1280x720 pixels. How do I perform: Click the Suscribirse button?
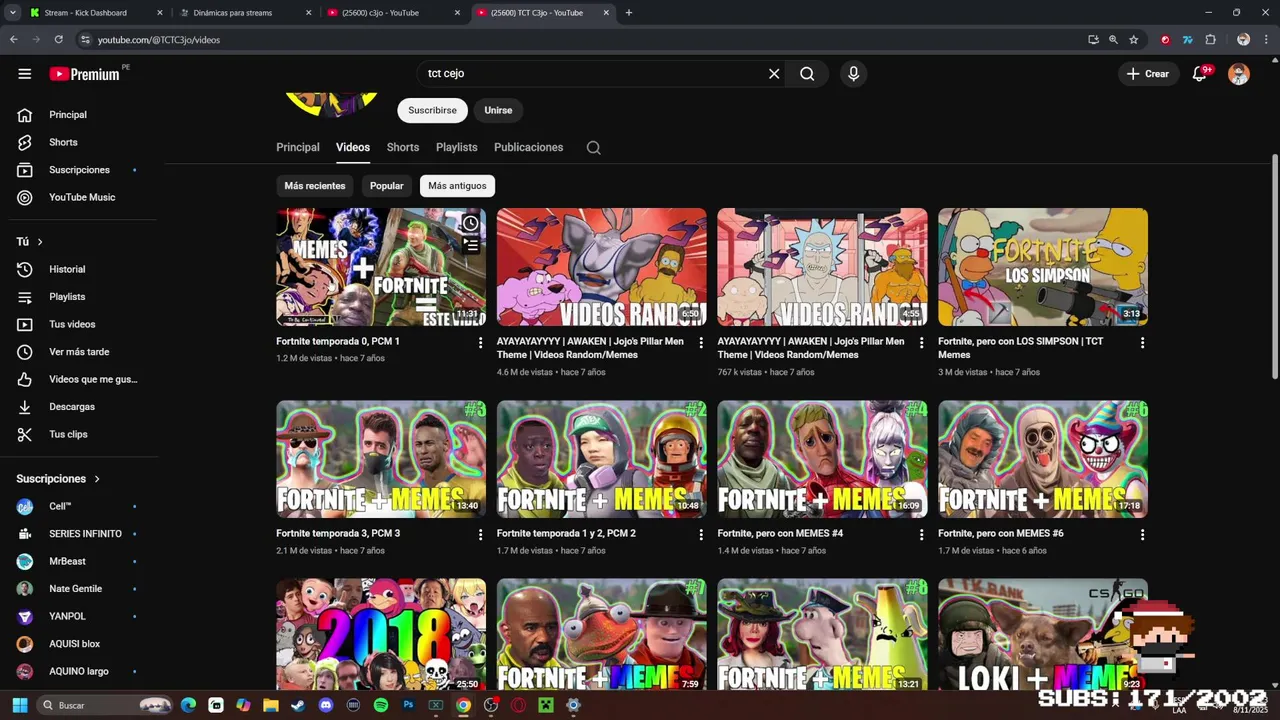tap(432, 110)
